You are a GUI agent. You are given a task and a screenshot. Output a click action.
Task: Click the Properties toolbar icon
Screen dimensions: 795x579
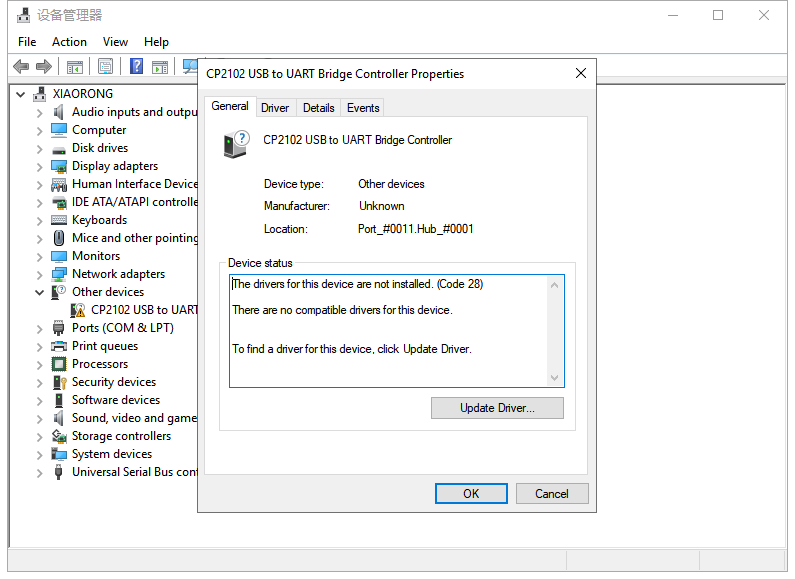[105, 67]
